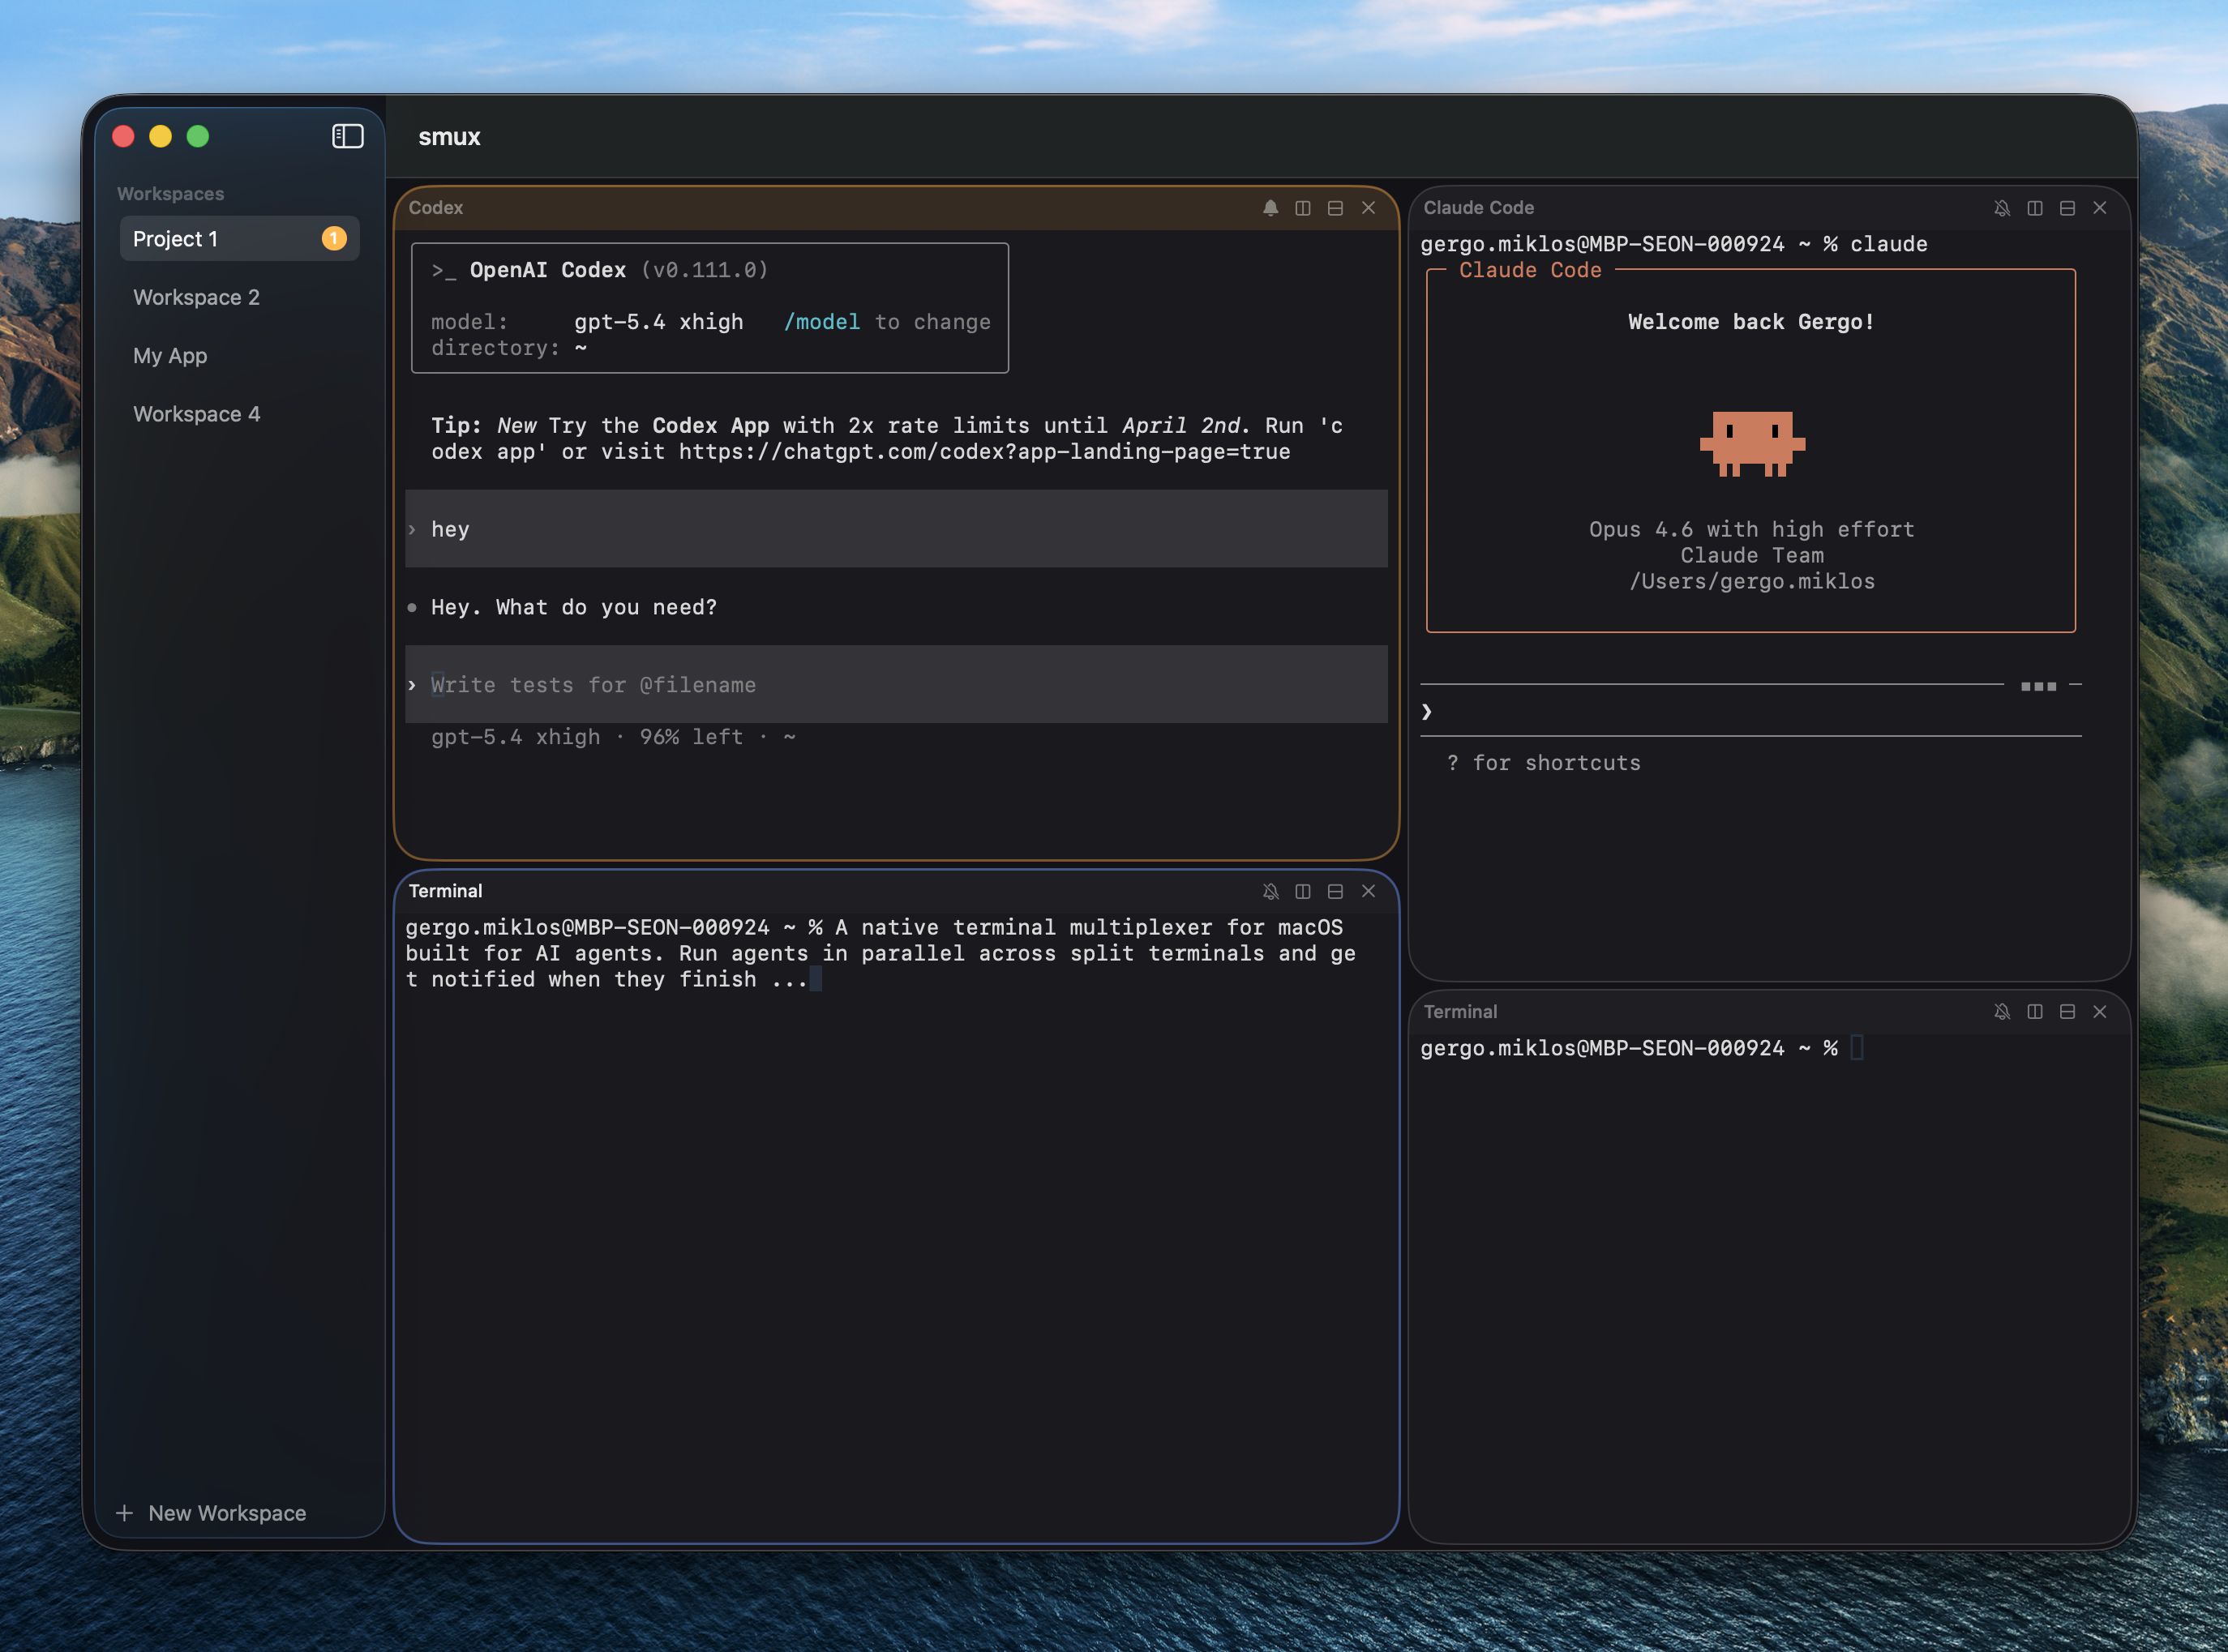2228x1652 pixels.
Task: Open the chatgpt.com/codex link in tip
Action: click(984, 452)
